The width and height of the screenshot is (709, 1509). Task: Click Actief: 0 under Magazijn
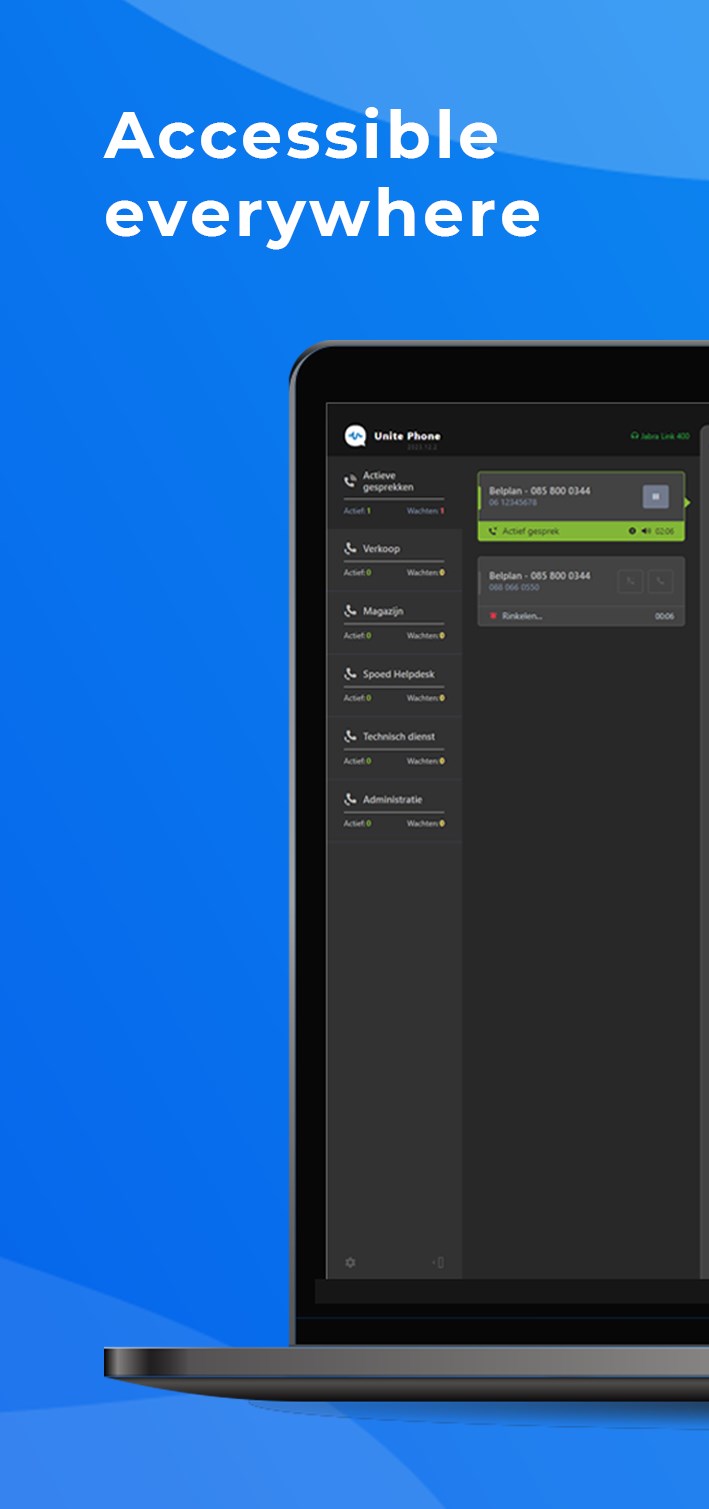point(357,635)
